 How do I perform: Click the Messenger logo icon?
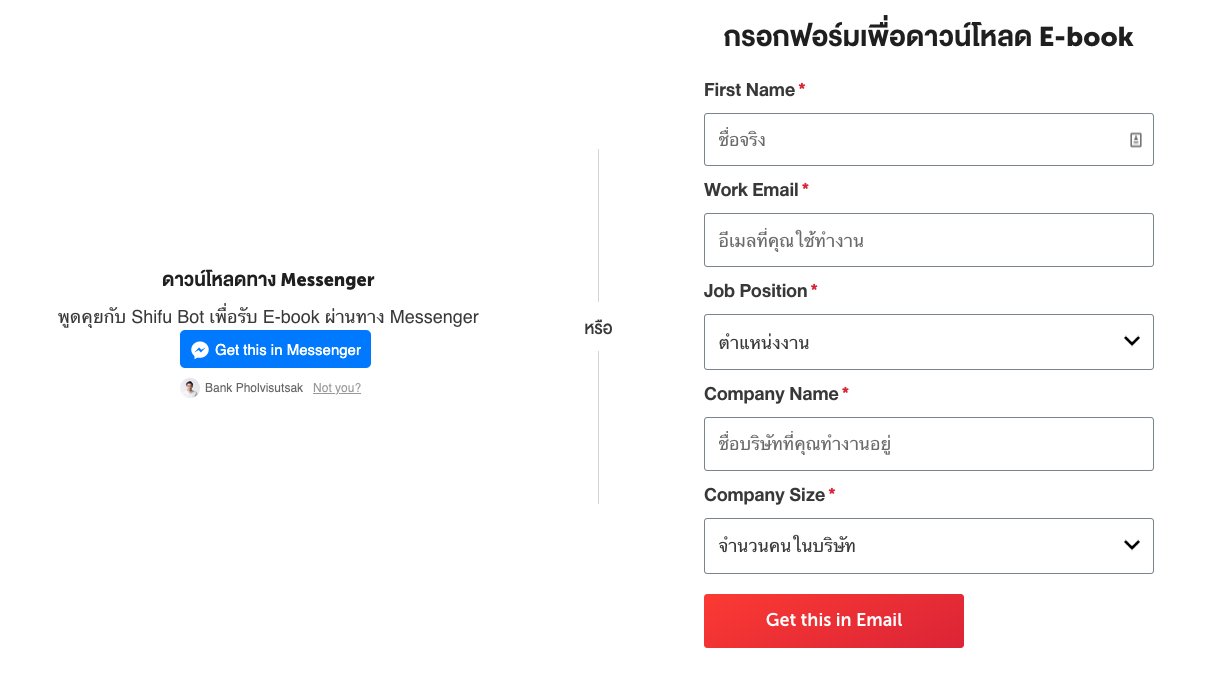point(200,350)
